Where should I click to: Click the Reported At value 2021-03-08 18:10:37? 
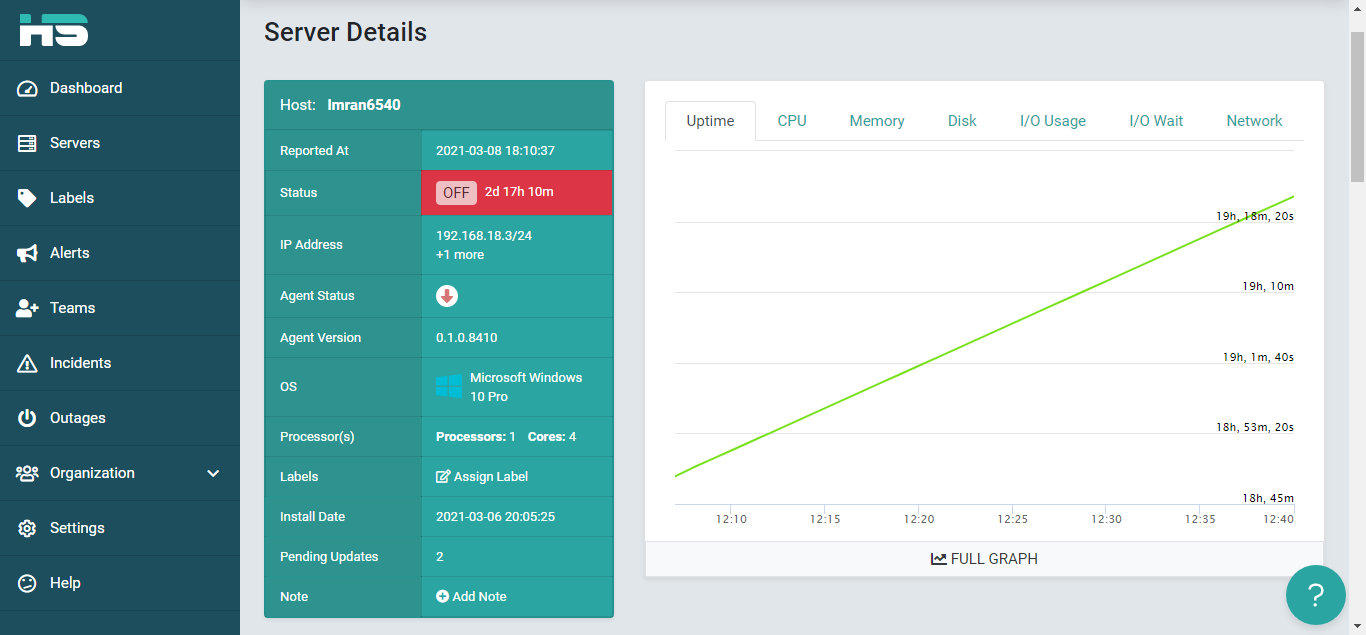coord(495,151)
